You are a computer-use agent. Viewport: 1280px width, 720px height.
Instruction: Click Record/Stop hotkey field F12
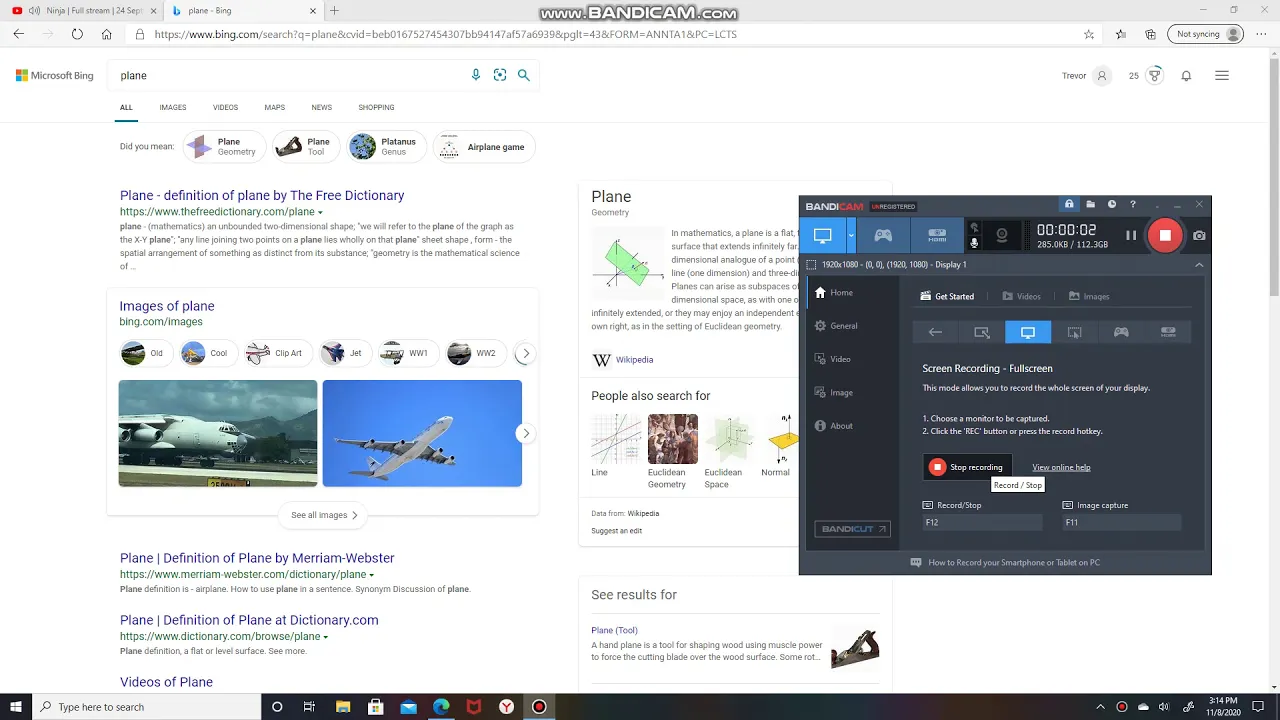coord(982,522)
